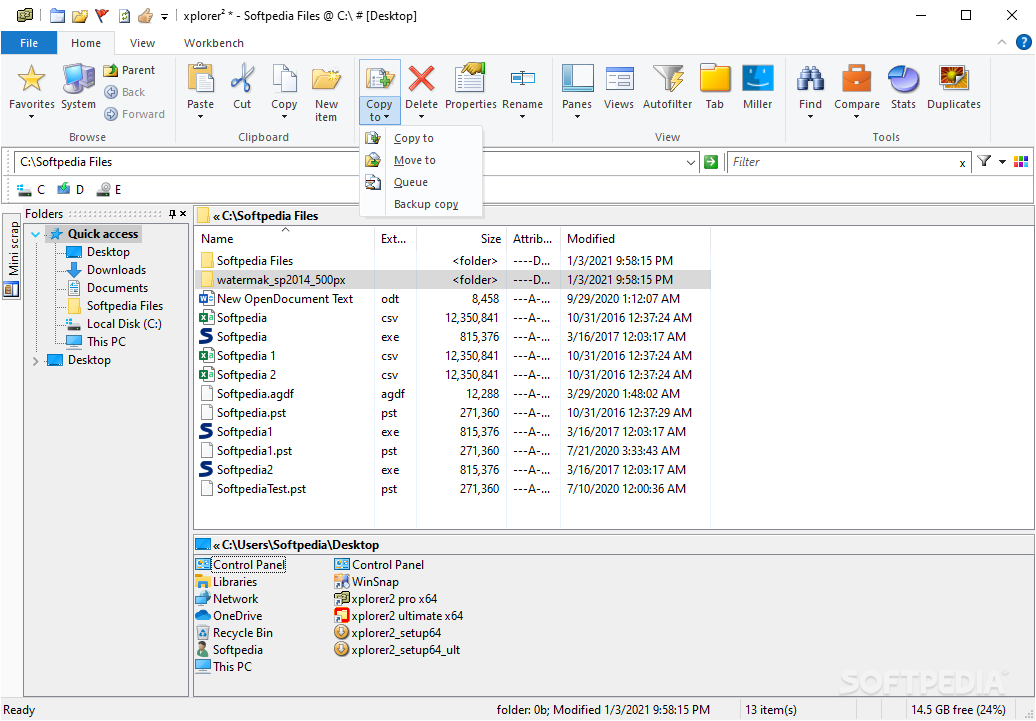The image size is (1036, 721).
Task: Click the Copy icon in Clipboard group
Action: tap(284, 79)
